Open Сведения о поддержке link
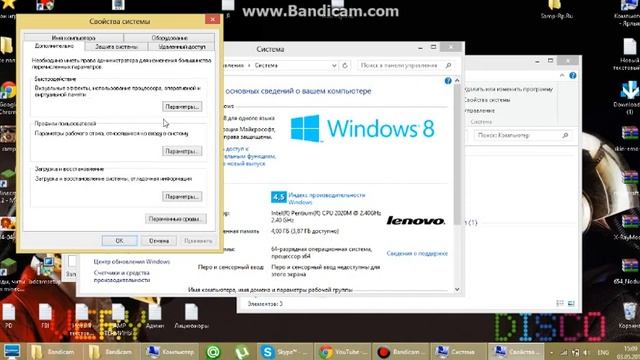This screenshot has height=360, width=640. [417, 253]
